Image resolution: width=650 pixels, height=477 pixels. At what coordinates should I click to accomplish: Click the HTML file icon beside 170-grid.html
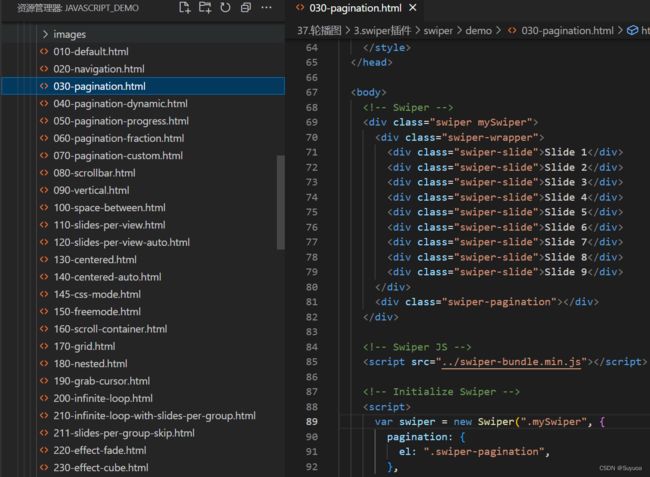[44, 346]
